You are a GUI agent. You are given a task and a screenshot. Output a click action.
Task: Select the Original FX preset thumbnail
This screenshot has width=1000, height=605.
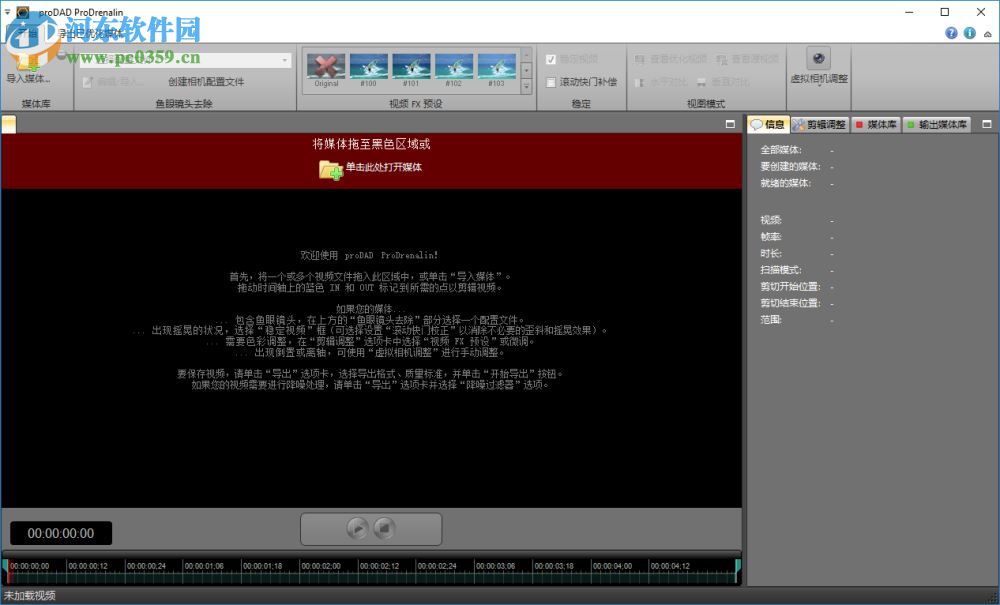coord(326,70)
